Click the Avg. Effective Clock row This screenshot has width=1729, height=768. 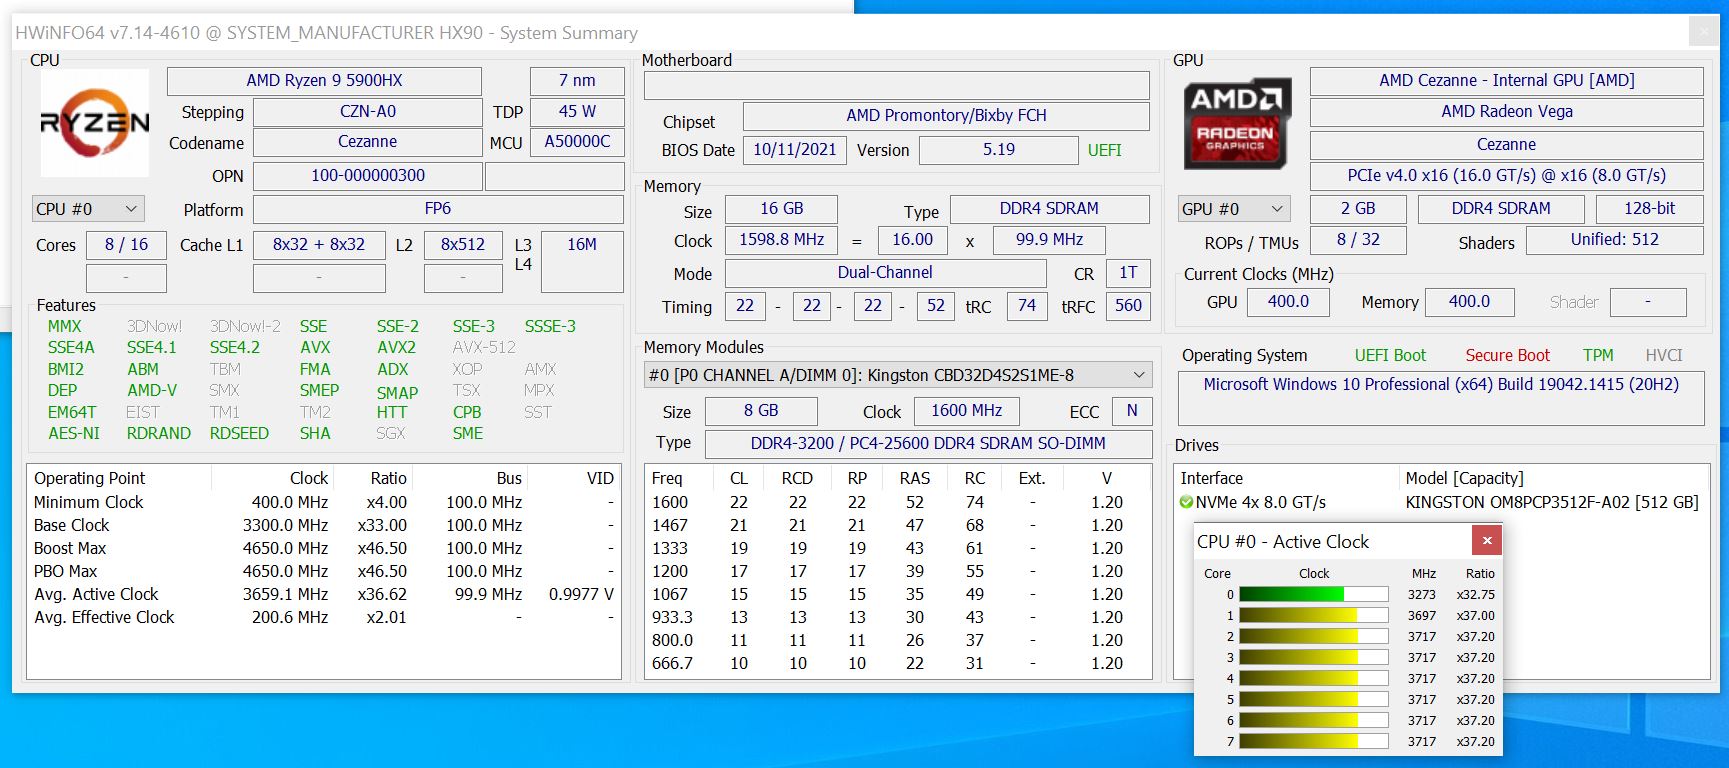[x=323, y=617]
